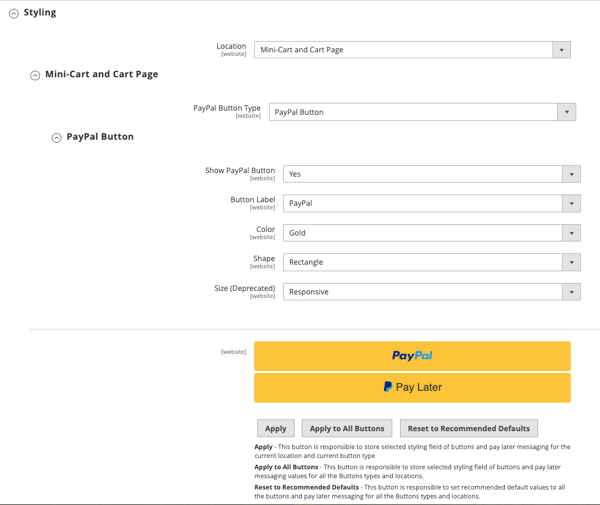This screenshot has width=600, height=505.
Task: Click Reset to Recommended Defaults button
Action: pos(469,428)
